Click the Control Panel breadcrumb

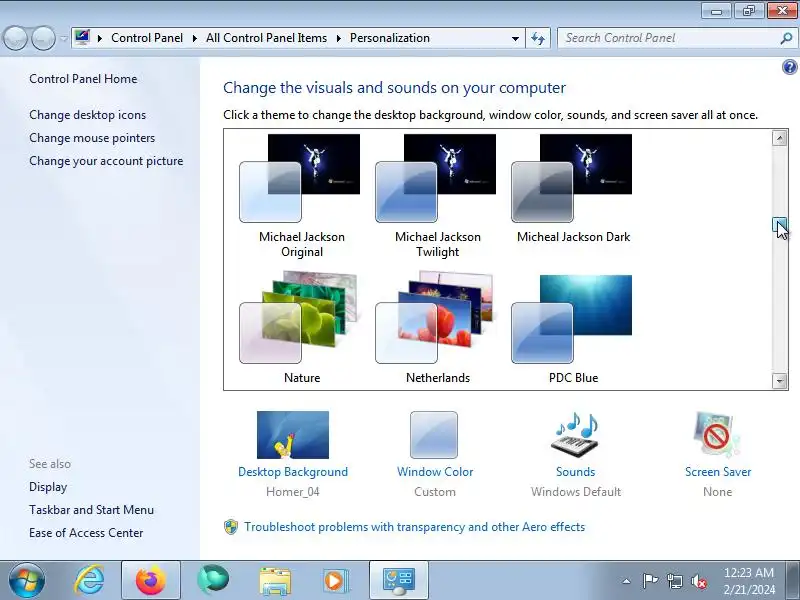(147, 38)
